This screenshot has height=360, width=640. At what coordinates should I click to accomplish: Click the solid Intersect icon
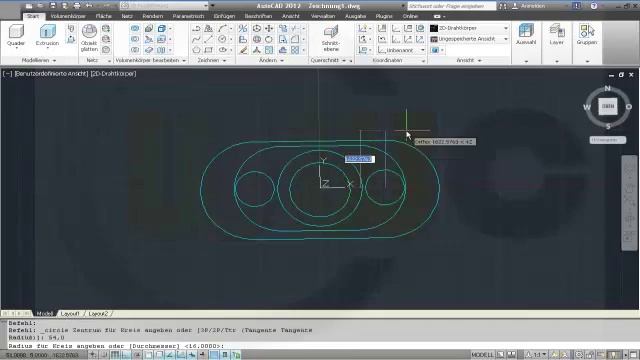click(x=135, y=50)
